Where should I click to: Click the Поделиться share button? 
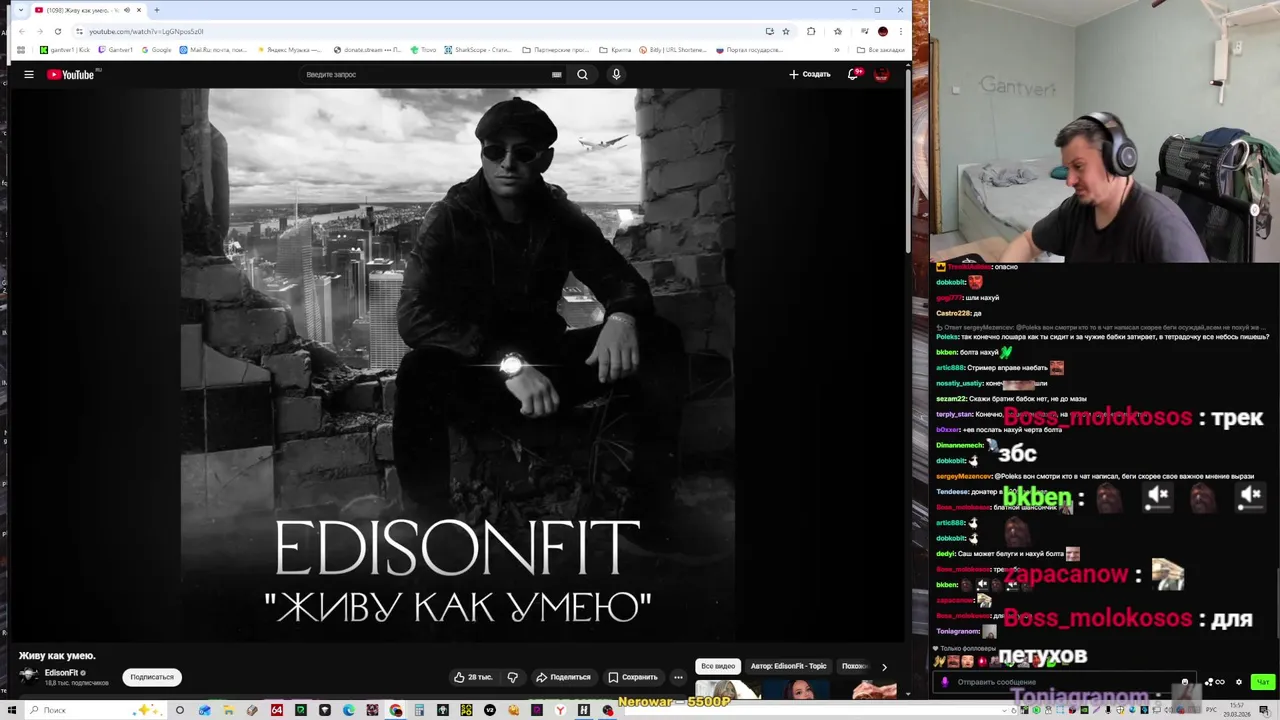tap(563, 677)
